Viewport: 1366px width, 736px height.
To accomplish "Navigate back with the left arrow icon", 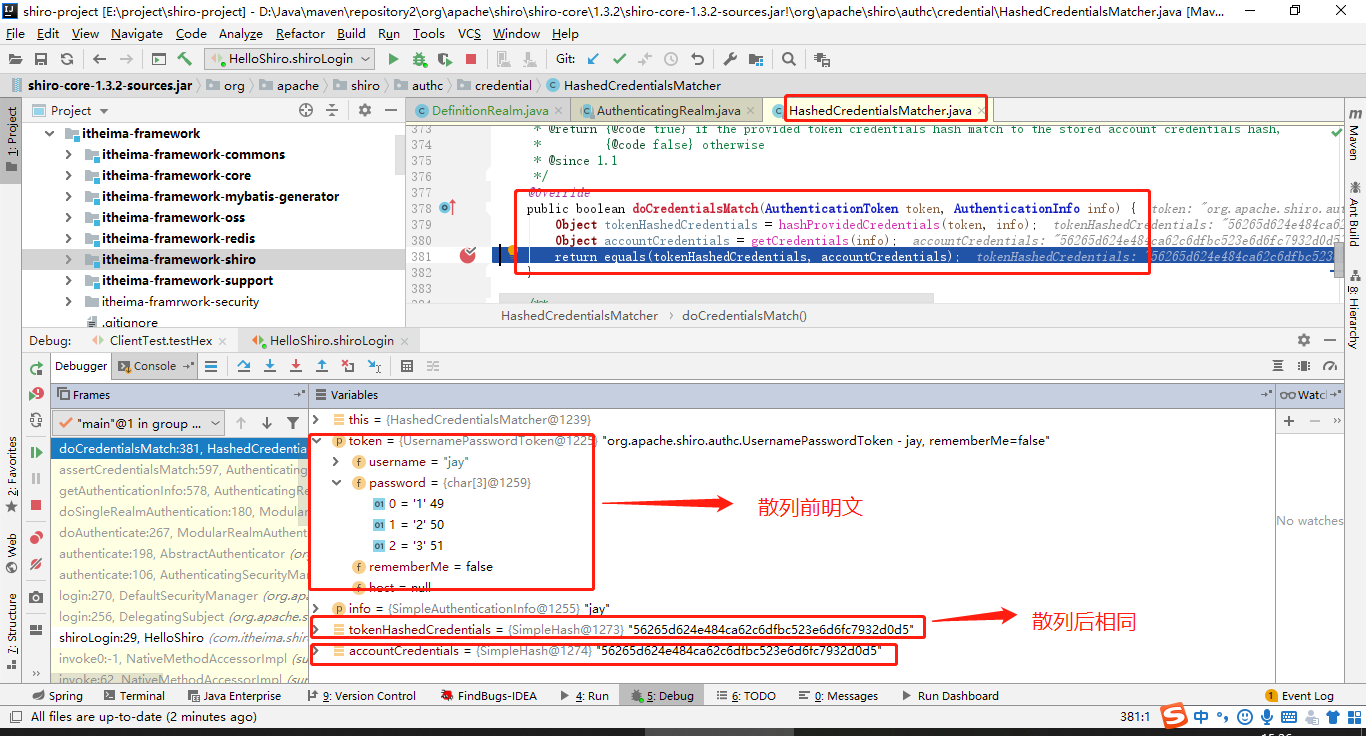I will tap(99, 59).
